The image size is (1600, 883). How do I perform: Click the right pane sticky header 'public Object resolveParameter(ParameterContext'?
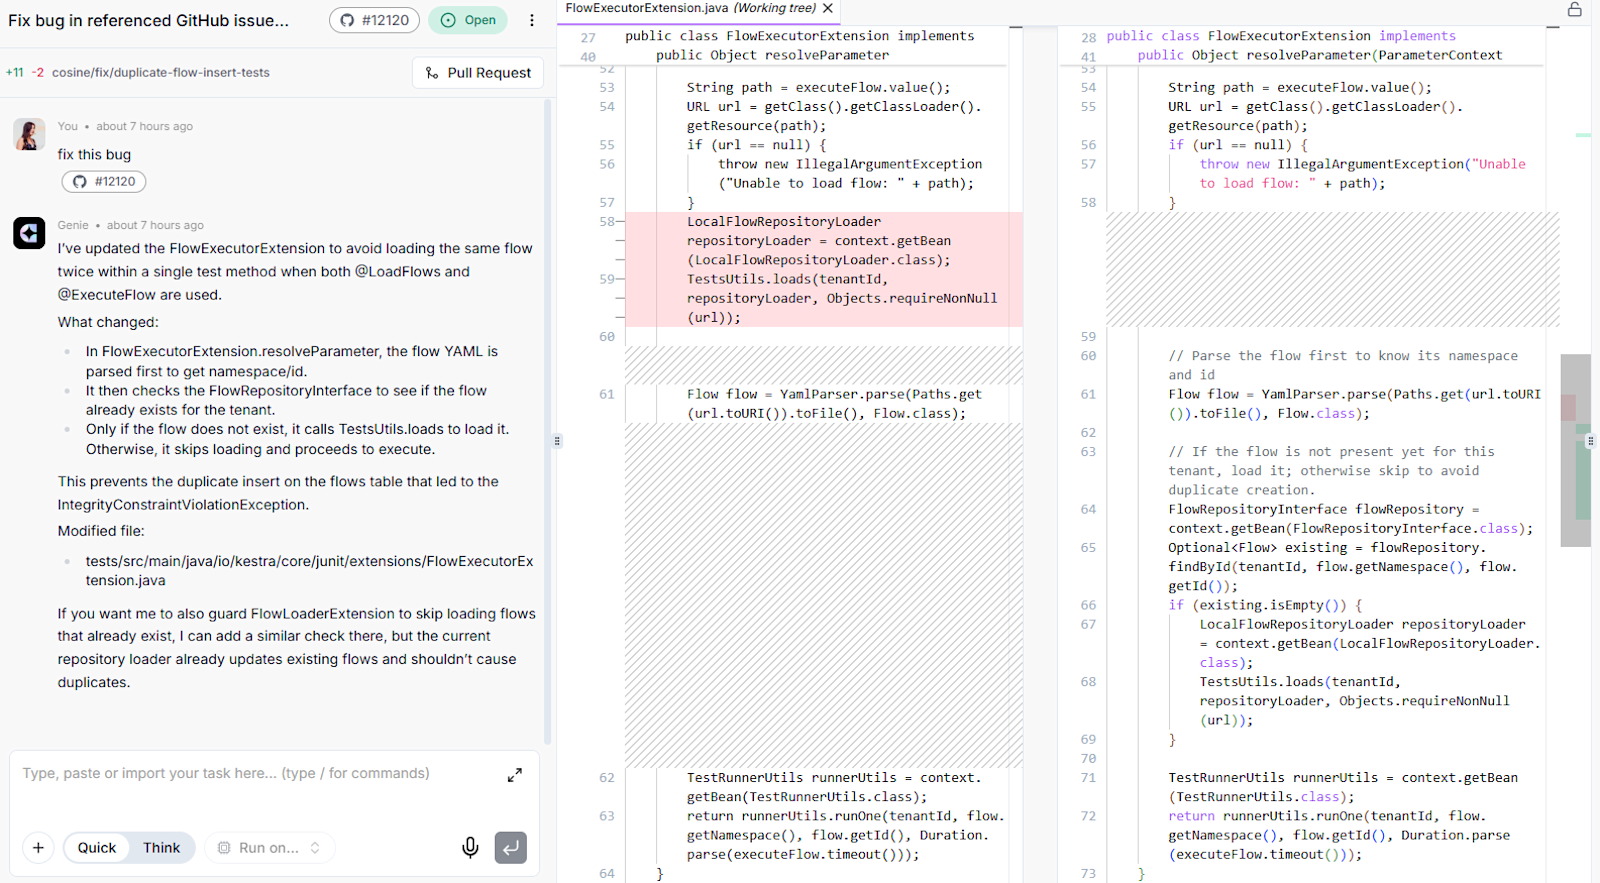[x=1320, y=56]
